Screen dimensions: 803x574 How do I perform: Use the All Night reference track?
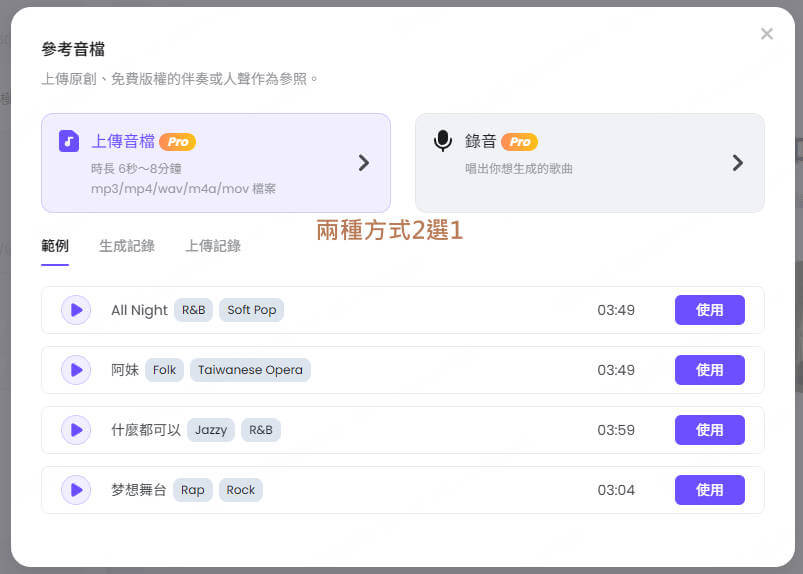pos(709,310)
